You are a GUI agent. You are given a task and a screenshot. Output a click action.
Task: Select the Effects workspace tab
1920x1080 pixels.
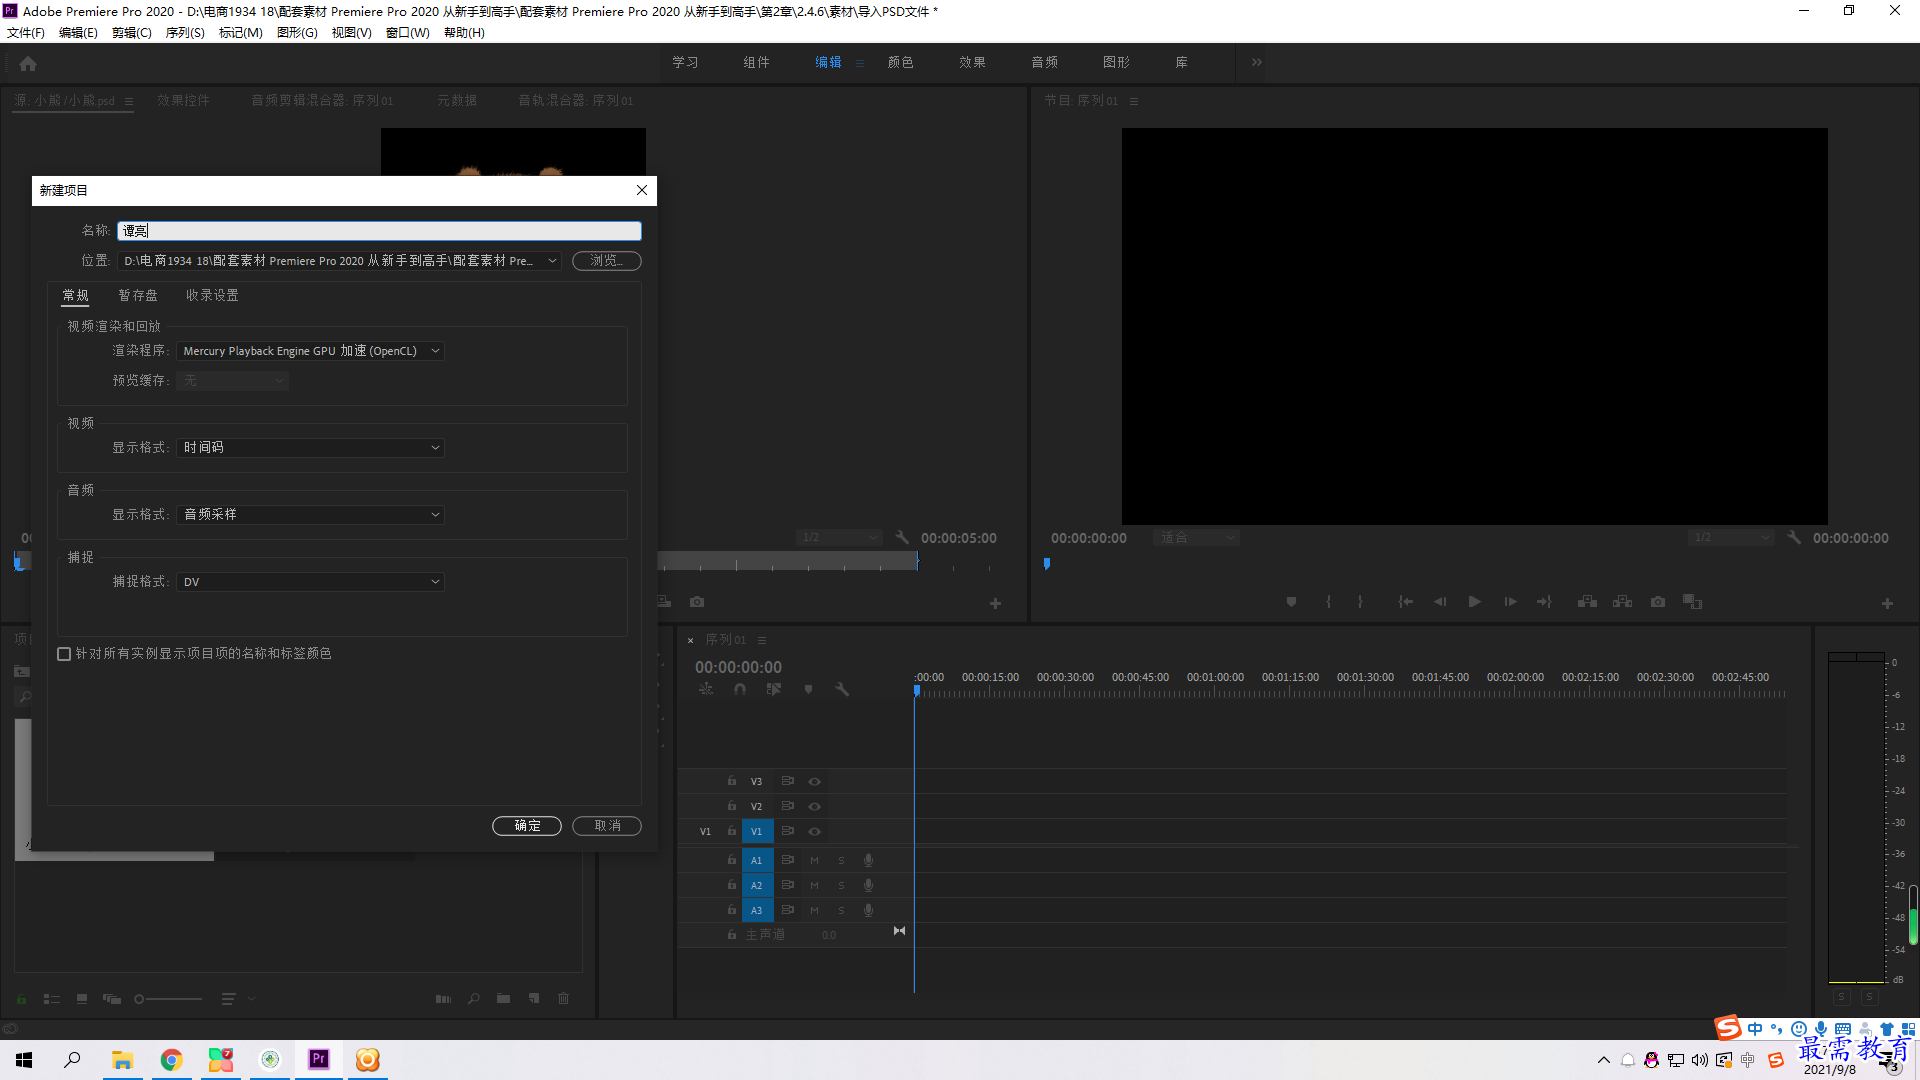(x=972, y=62)
